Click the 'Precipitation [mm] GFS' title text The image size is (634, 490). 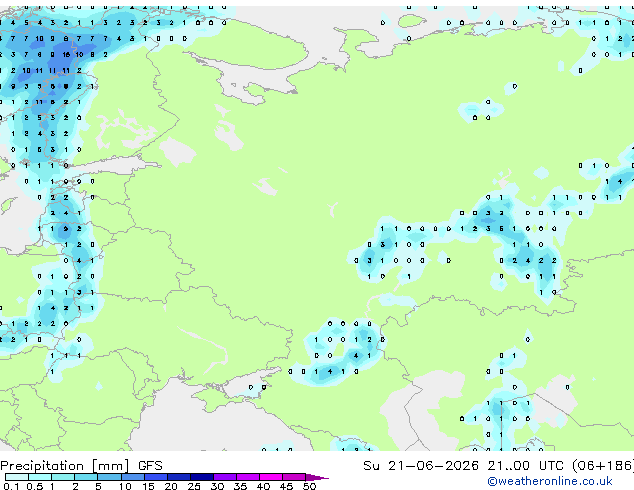pos(81,466)
